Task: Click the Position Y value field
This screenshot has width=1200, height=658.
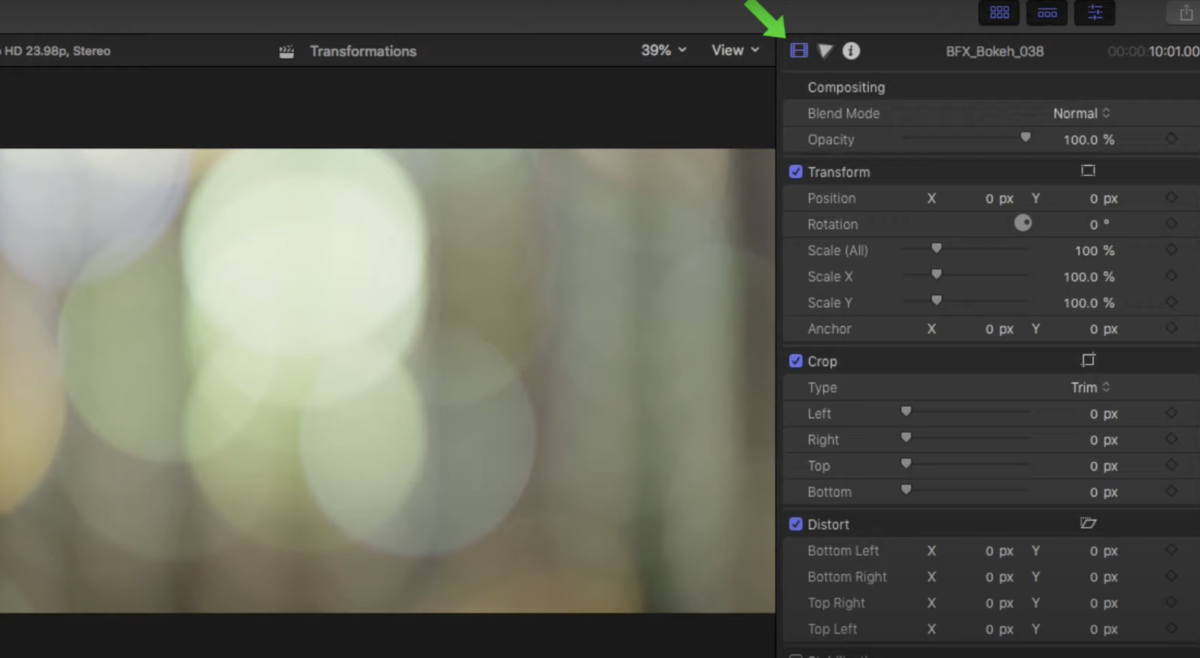Action: point(1104,198)
